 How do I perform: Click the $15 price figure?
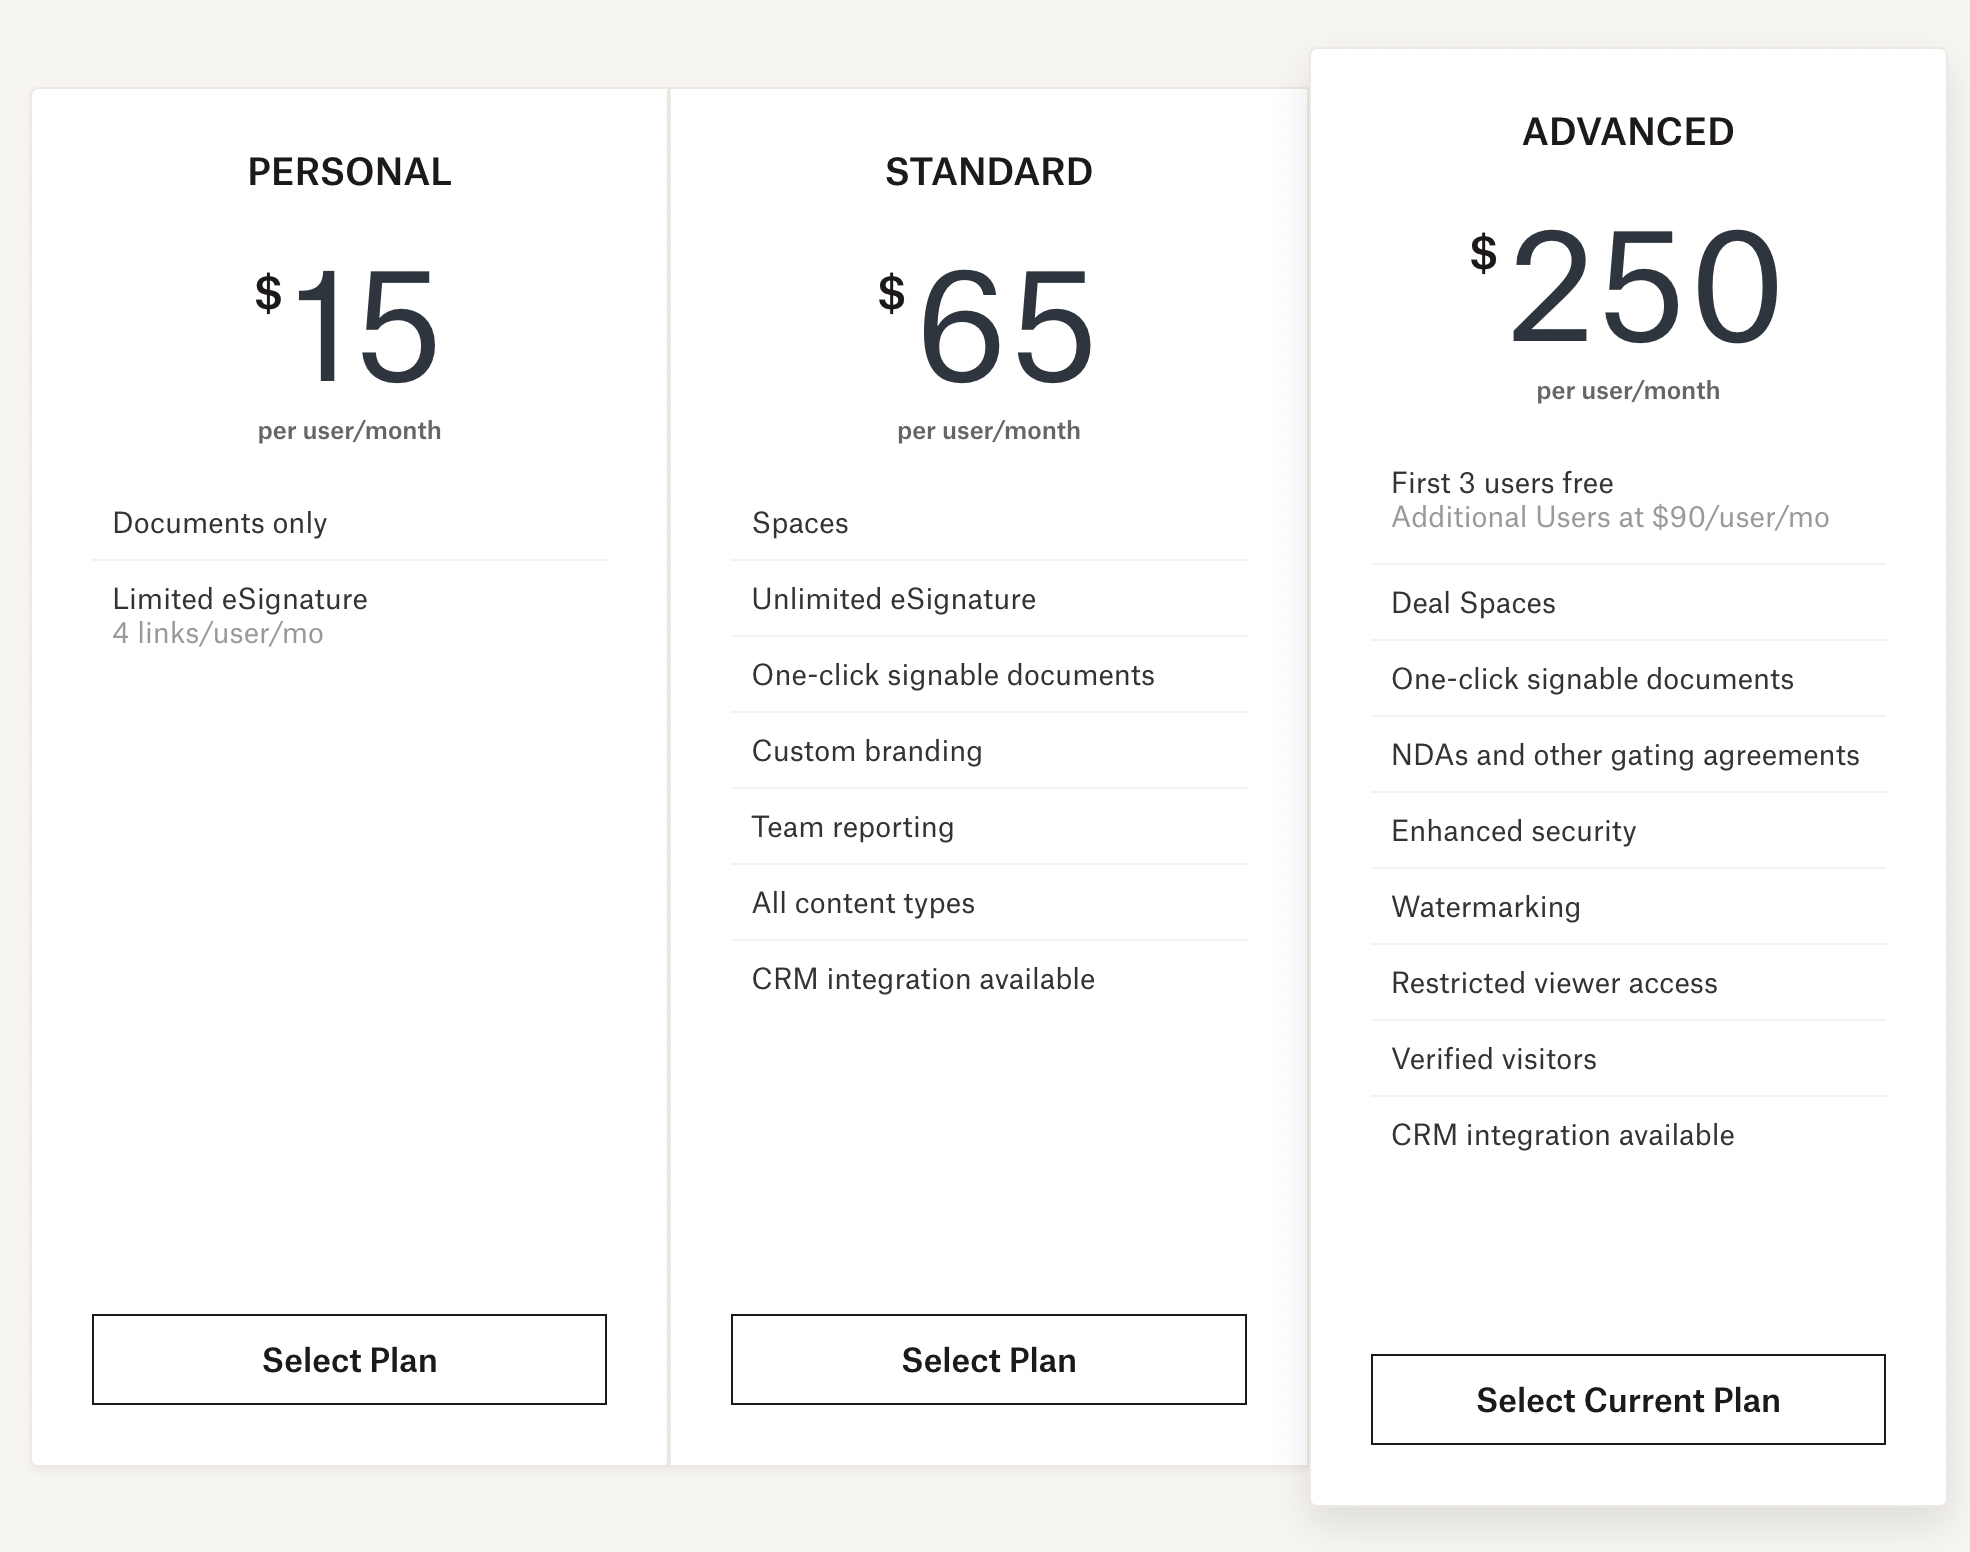pyautogui.click(x=347, y=327)
